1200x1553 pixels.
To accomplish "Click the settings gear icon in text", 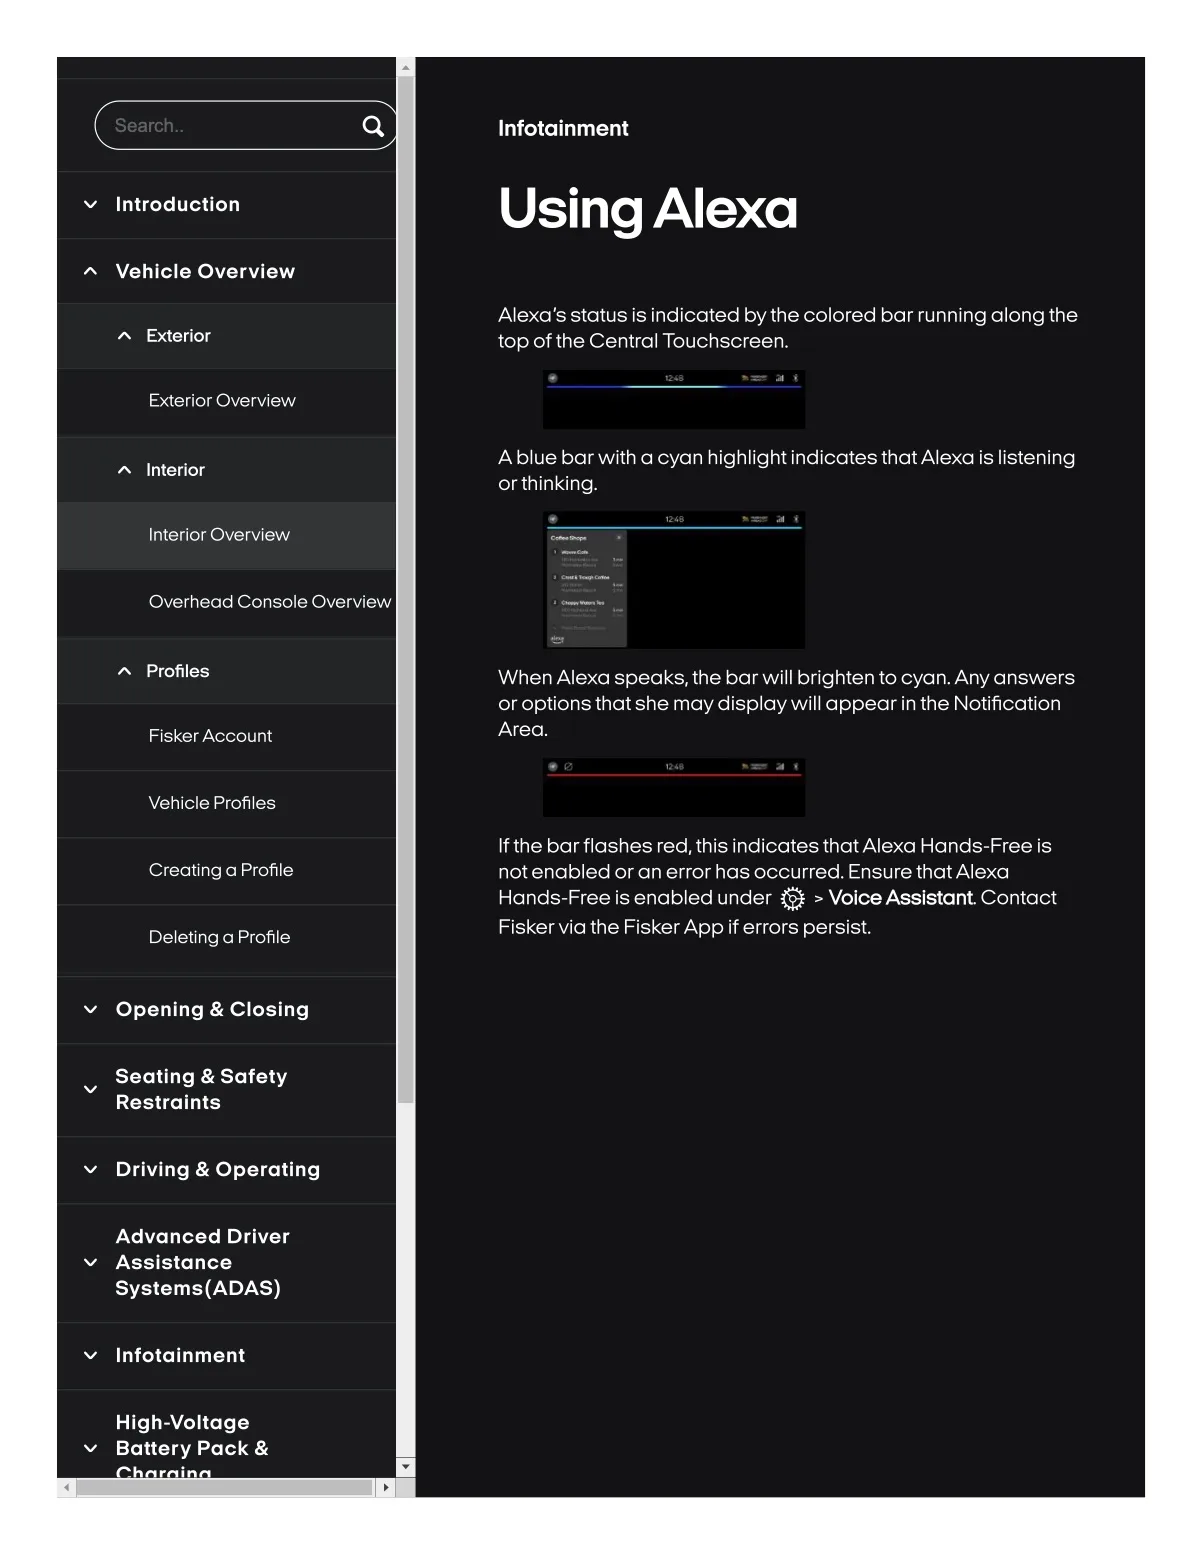I will click(792, 899).
